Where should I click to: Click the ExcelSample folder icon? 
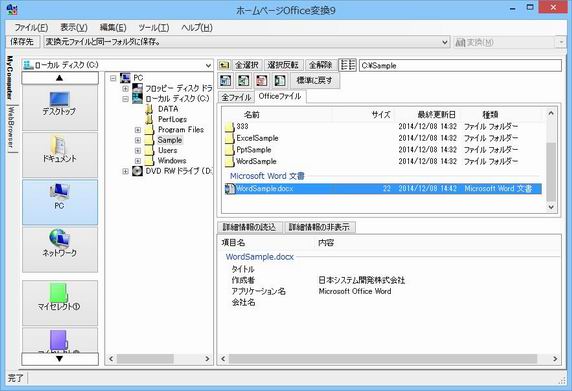229,138
